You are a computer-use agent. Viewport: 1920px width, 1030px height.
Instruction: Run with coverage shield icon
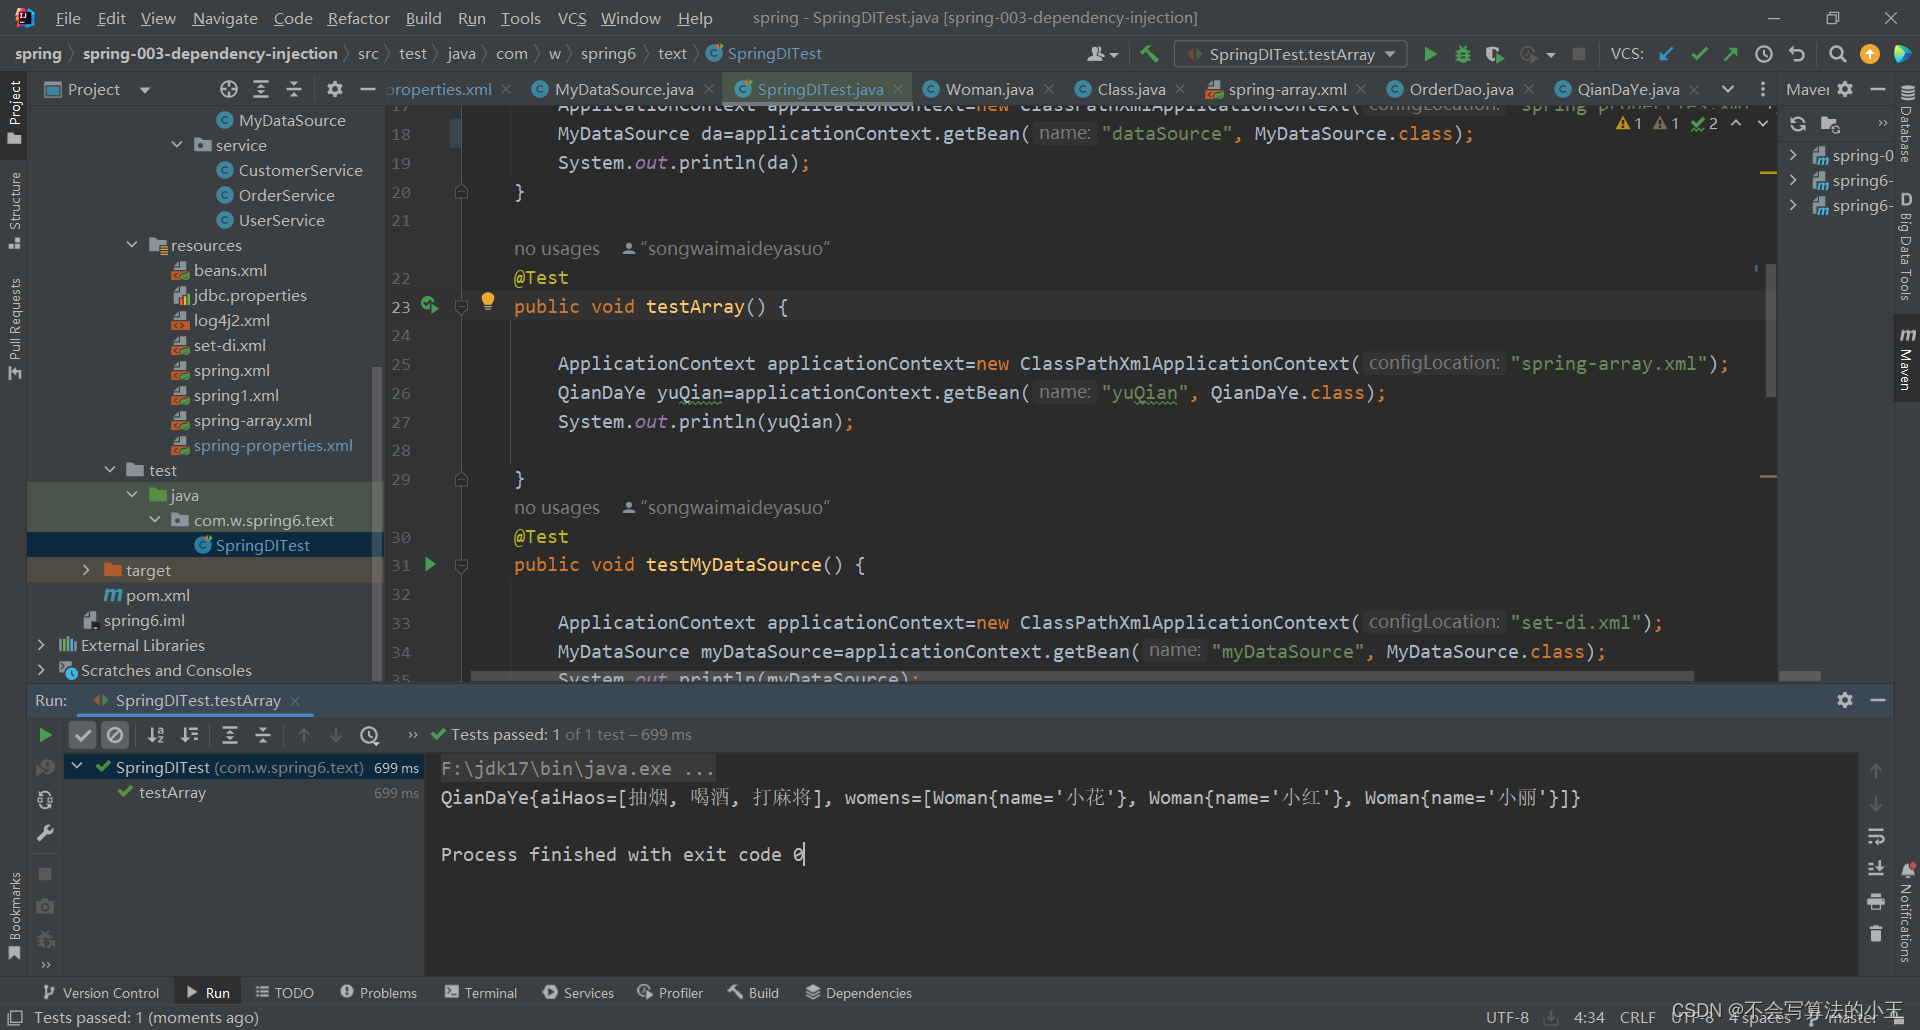pyautogui.click(x=1494, y=54)
